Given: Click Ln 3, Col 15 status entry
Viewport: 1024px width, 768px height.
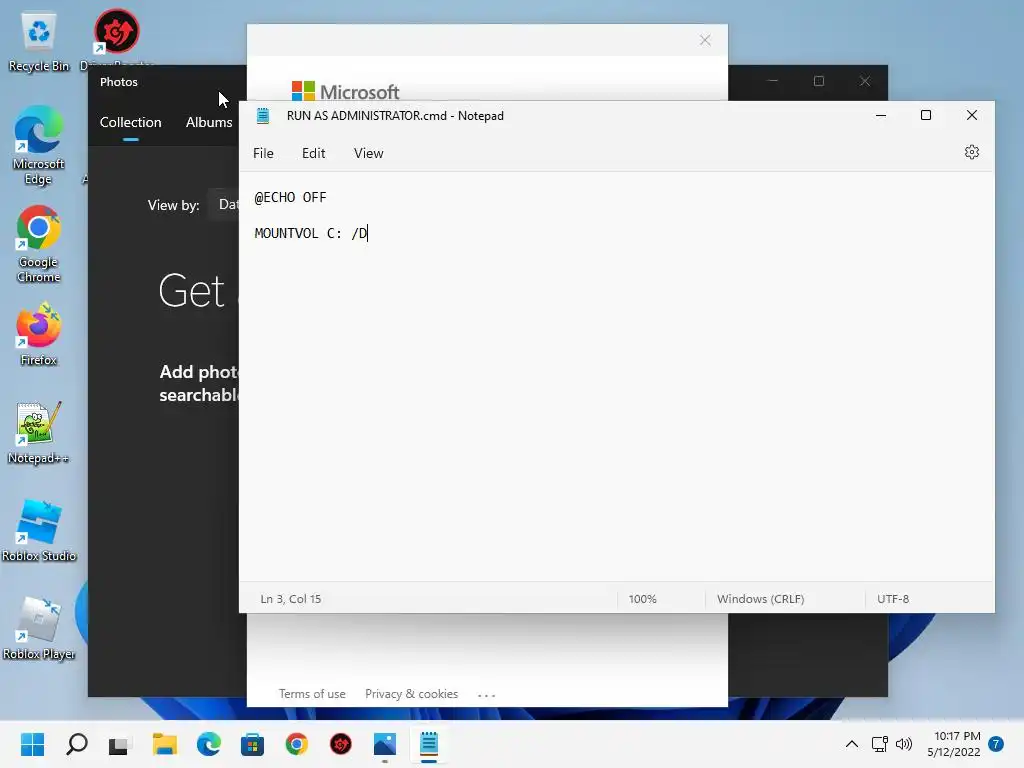Looking at the screenshot, I should (x=291, y=599).
